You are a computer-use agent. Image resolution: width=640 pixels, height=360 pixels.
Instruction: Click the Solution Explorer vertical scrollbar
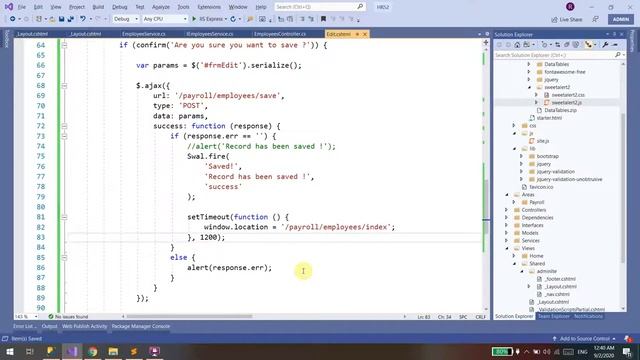click(x=623, y=188)
